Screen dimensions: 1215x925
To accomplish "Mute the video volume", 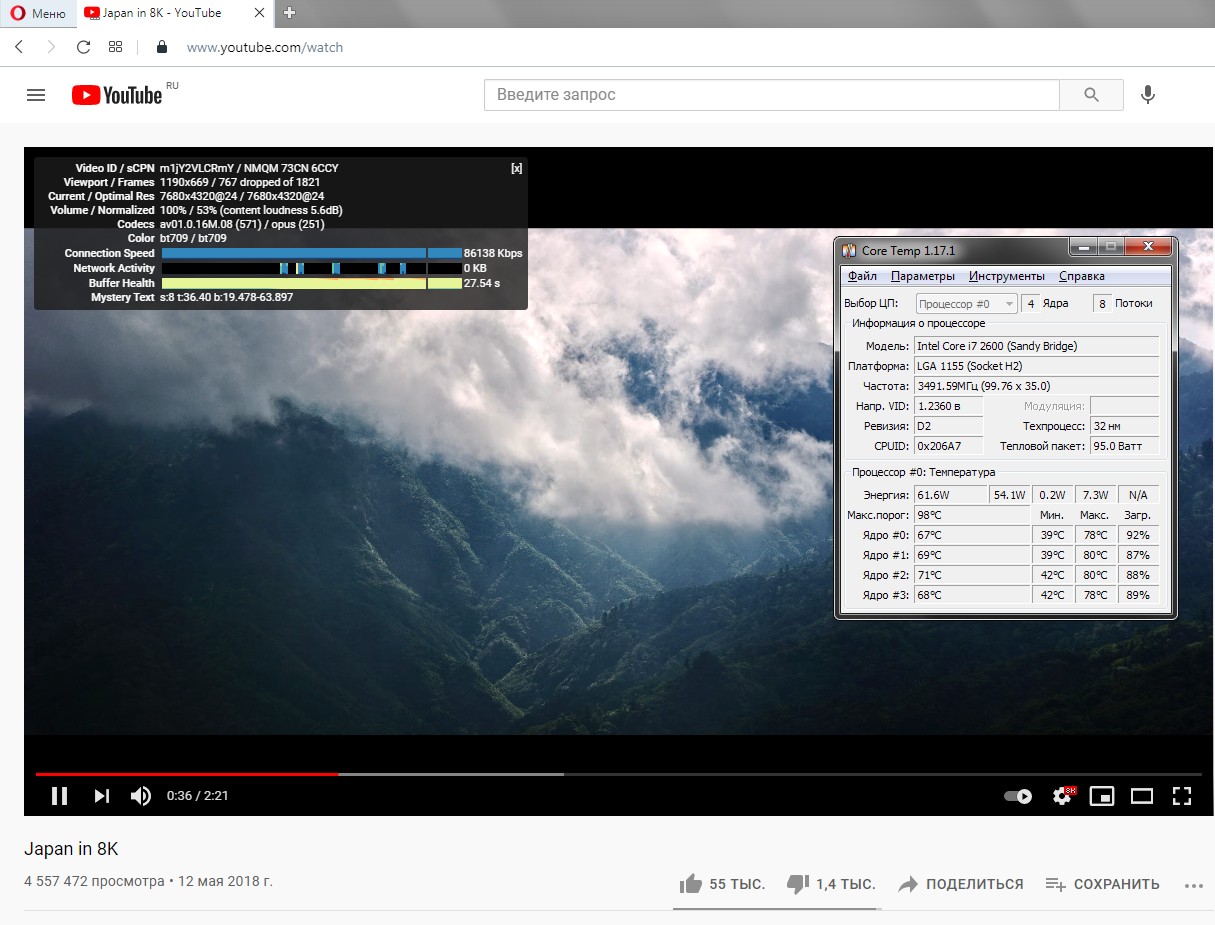I will pos(141,796).
